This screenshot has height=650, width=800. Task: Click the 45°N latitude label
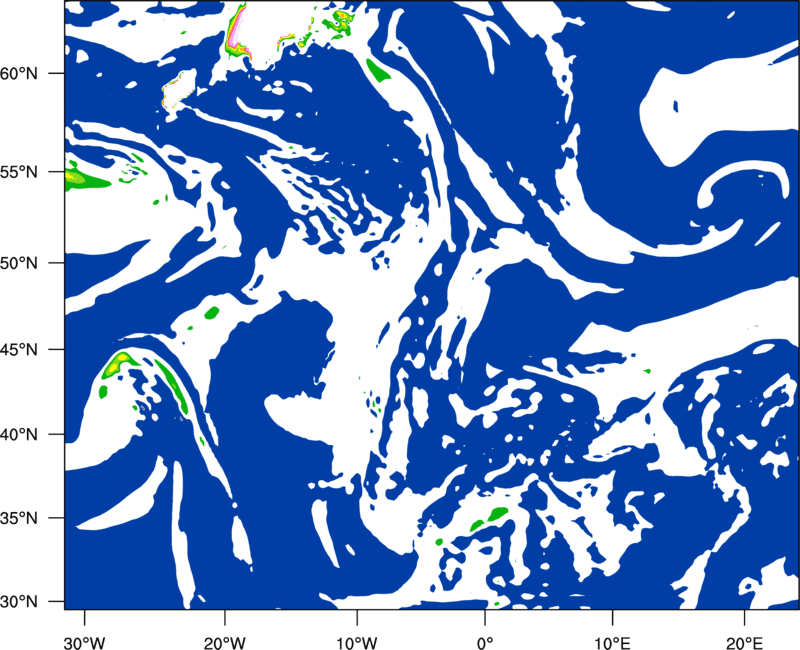19,350
